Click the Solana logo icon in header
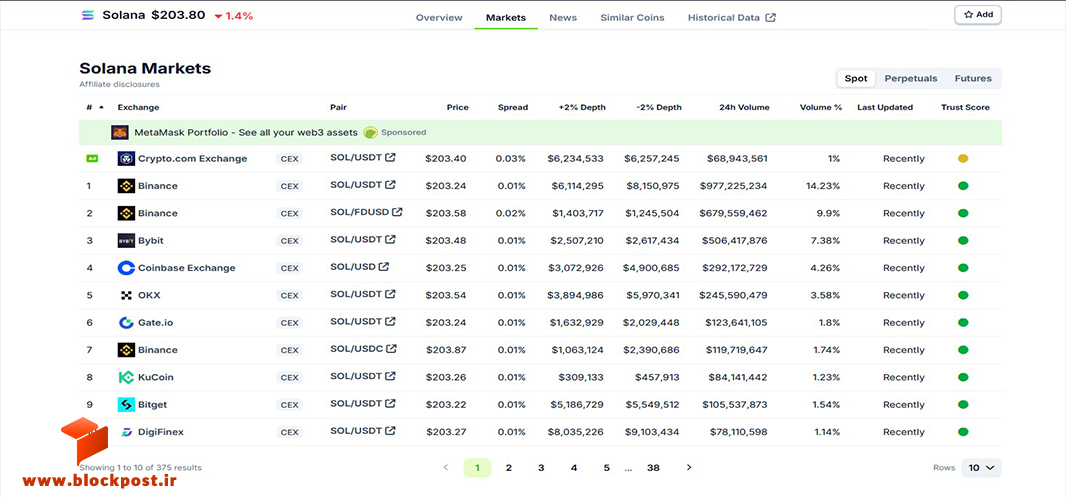 click(88, 16)
